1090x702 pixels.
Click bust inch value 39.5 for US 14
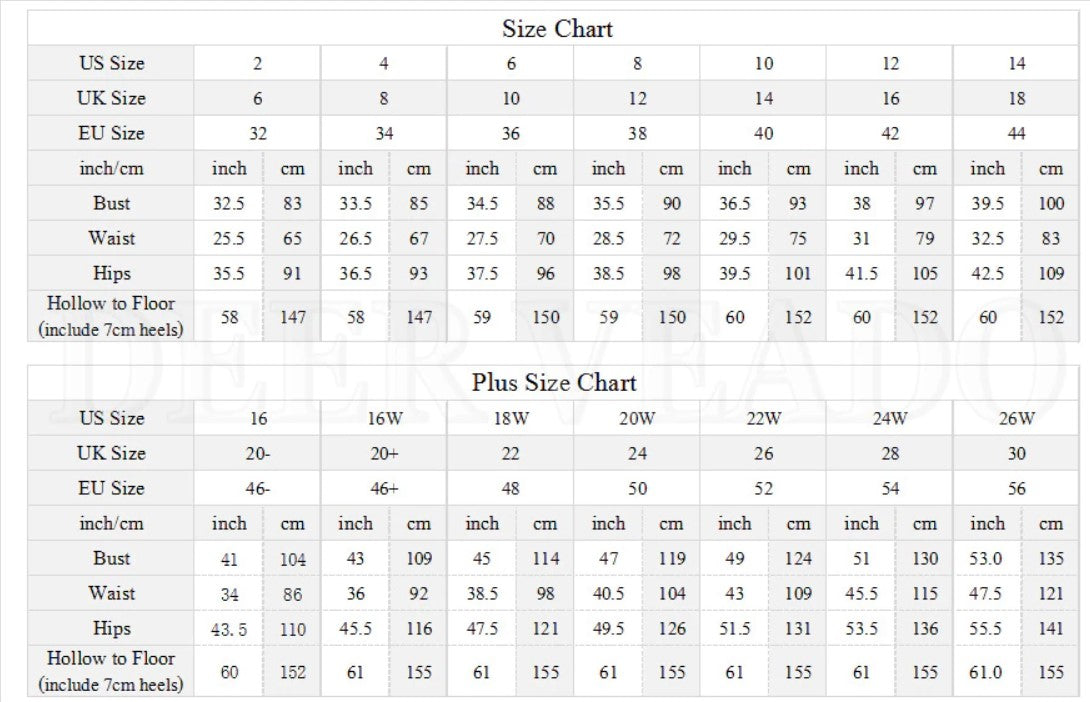[987, 204]
